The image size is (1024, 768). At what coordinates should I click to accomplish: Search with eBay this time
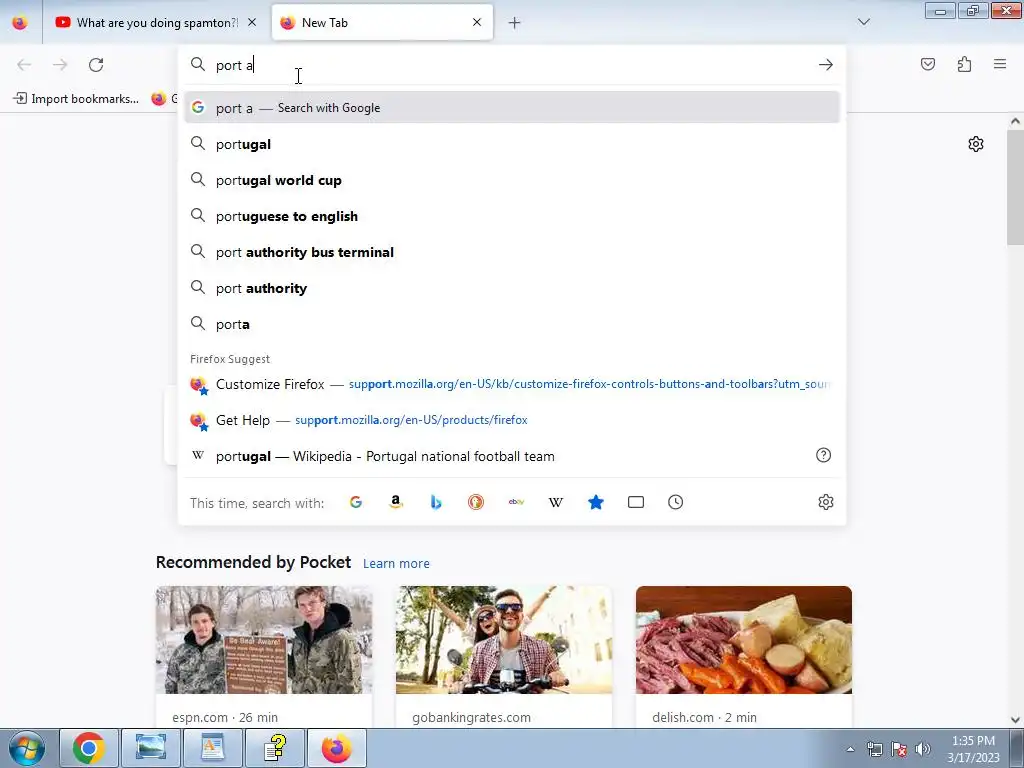(516, 502)
